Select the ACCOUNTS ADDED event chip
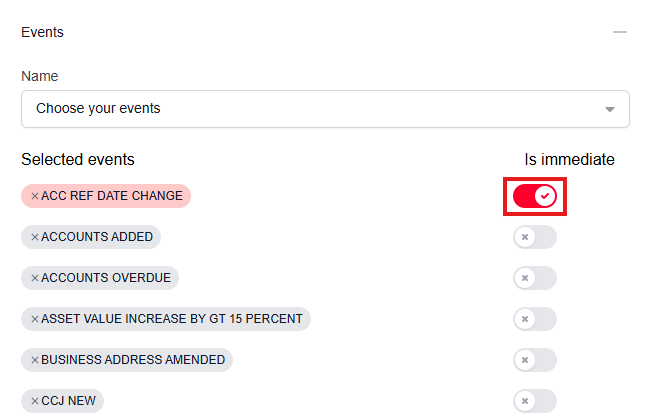 click(97, 237)
